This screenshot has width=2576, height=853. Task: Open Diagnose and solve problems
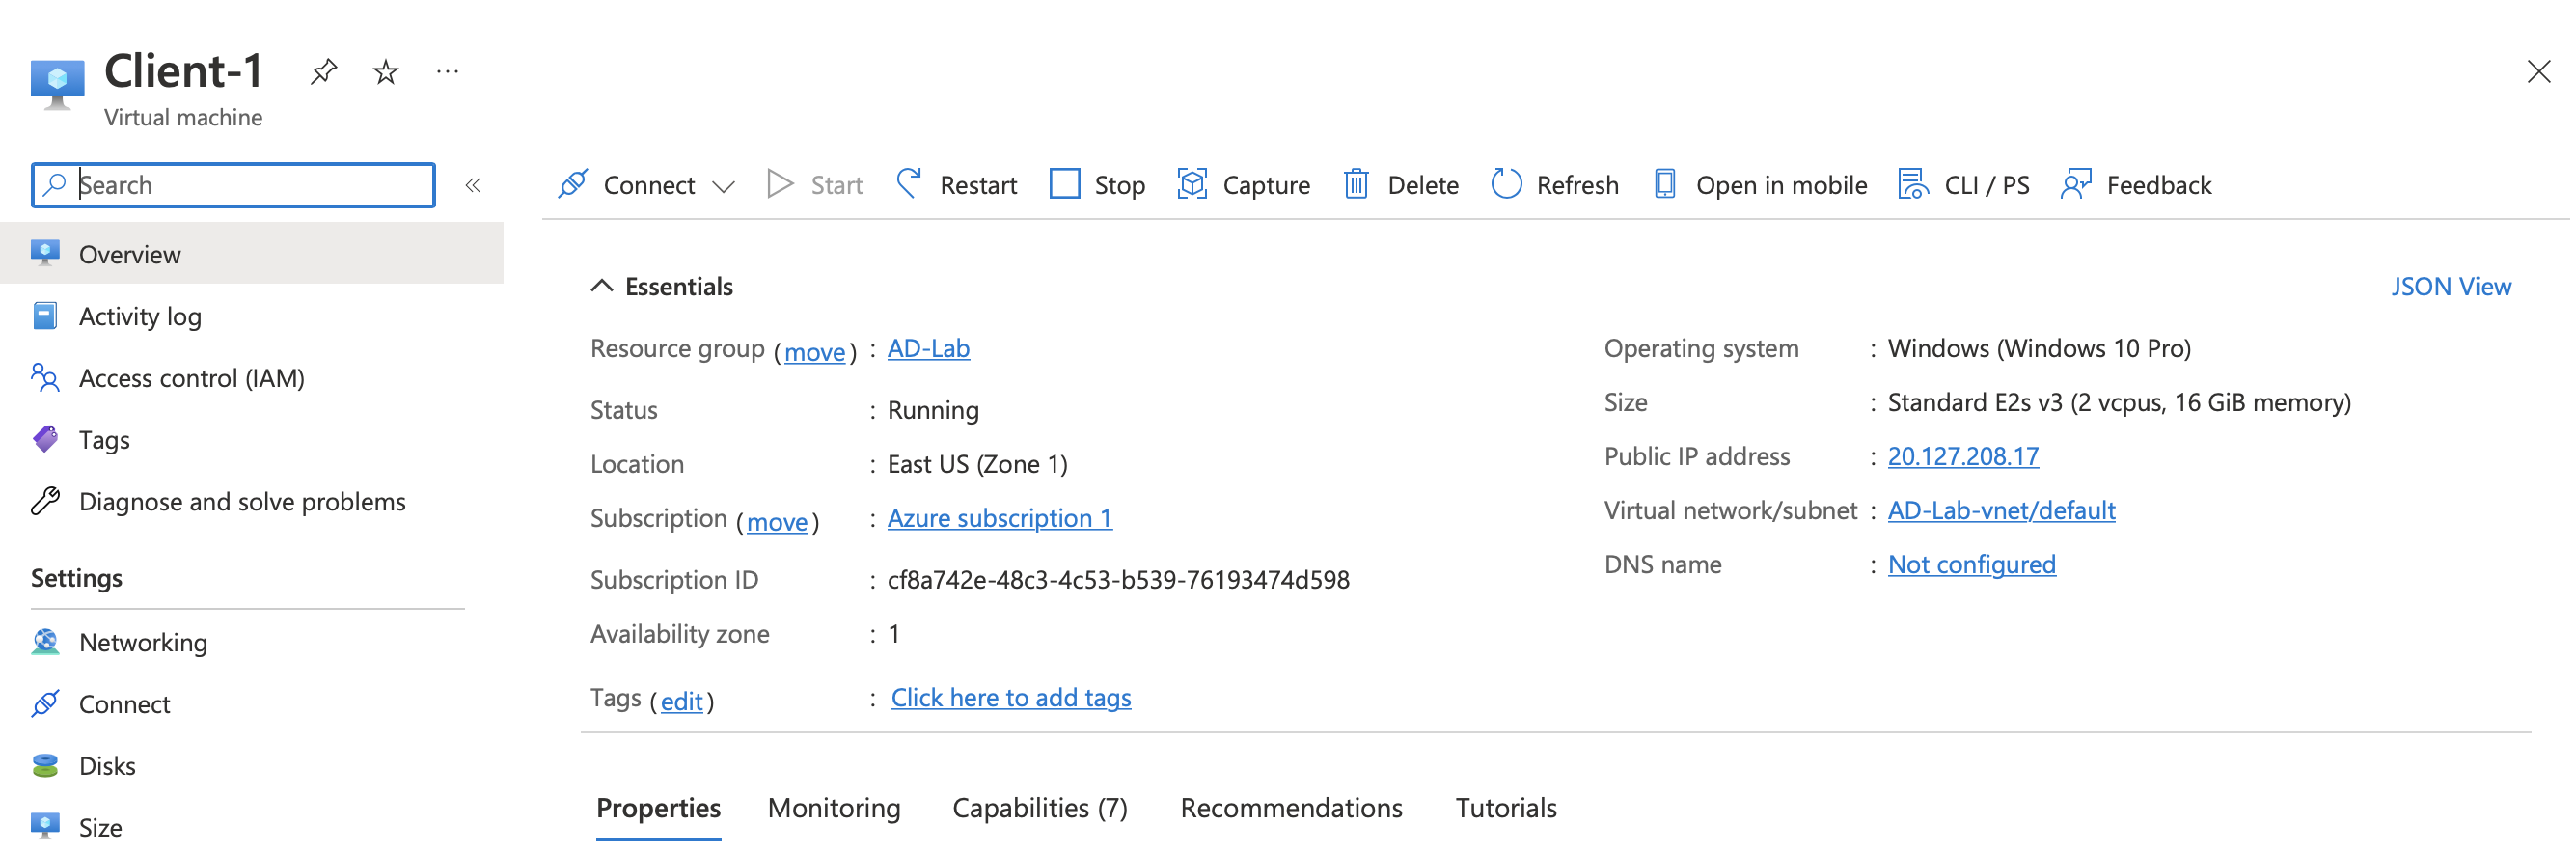pos(242,501)
